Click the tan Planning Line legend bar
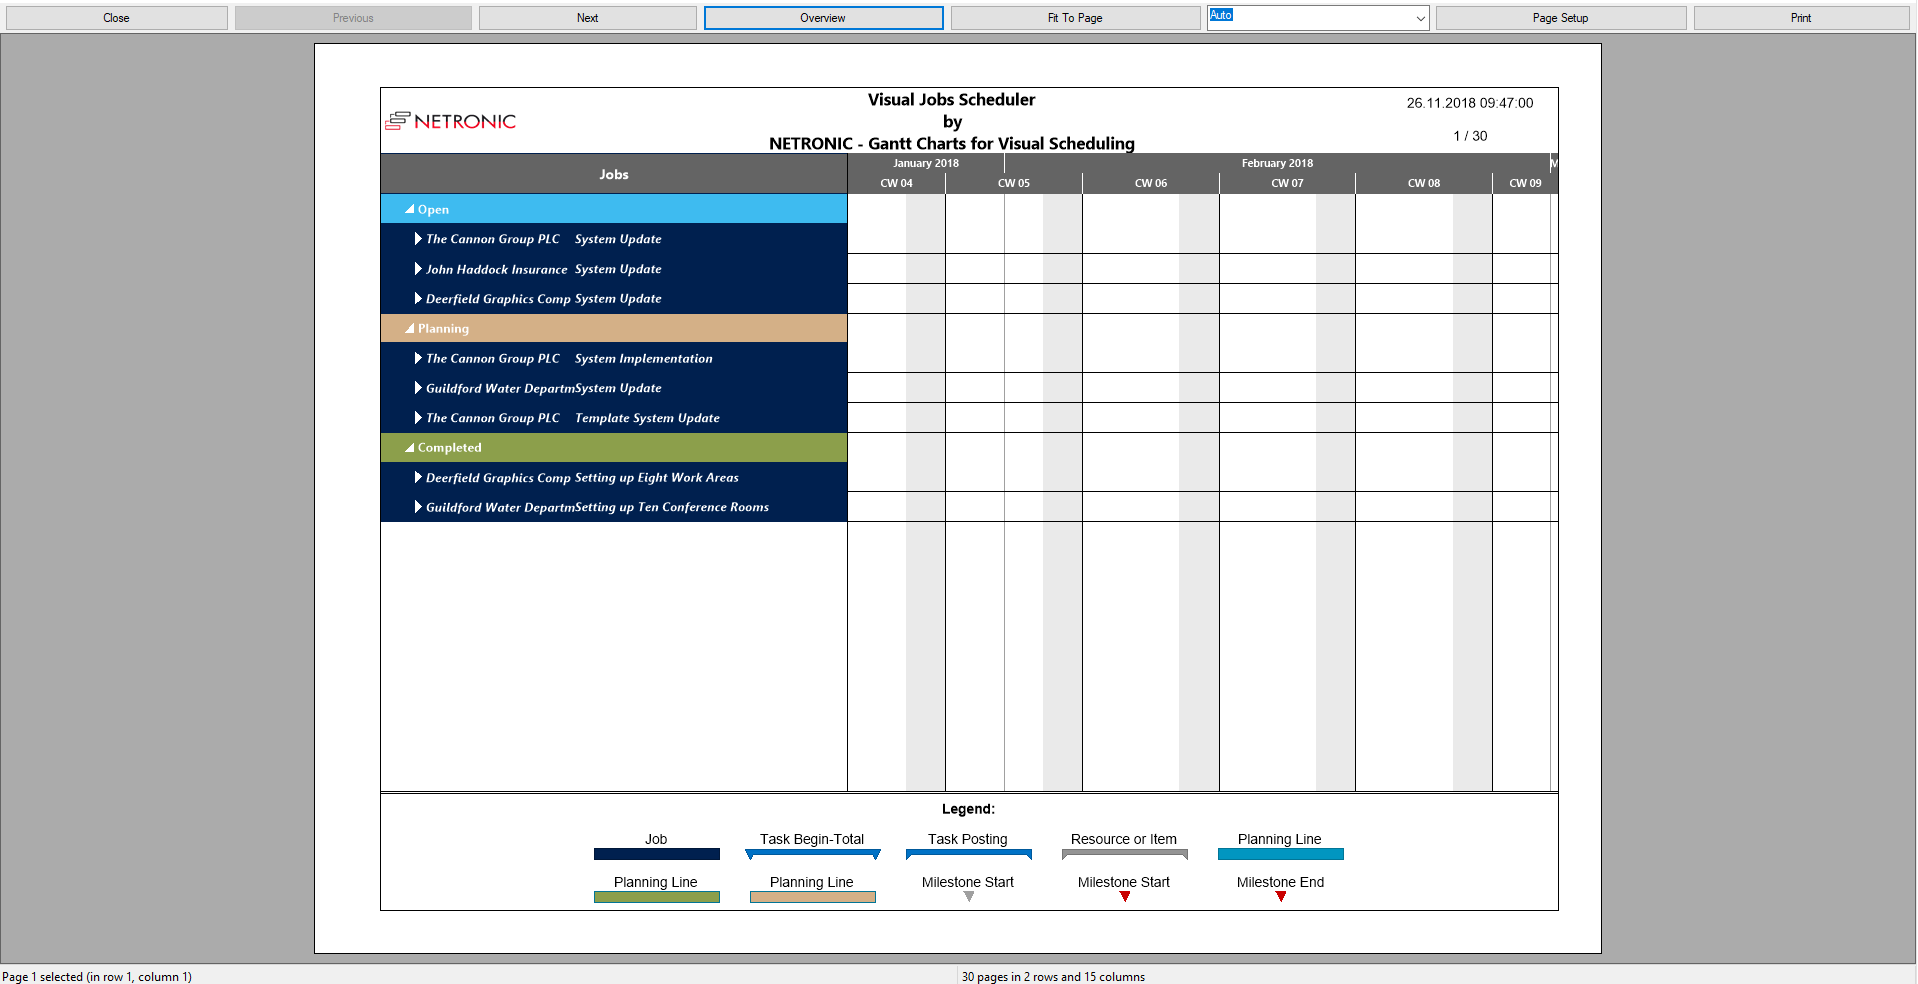 (812, 897)
